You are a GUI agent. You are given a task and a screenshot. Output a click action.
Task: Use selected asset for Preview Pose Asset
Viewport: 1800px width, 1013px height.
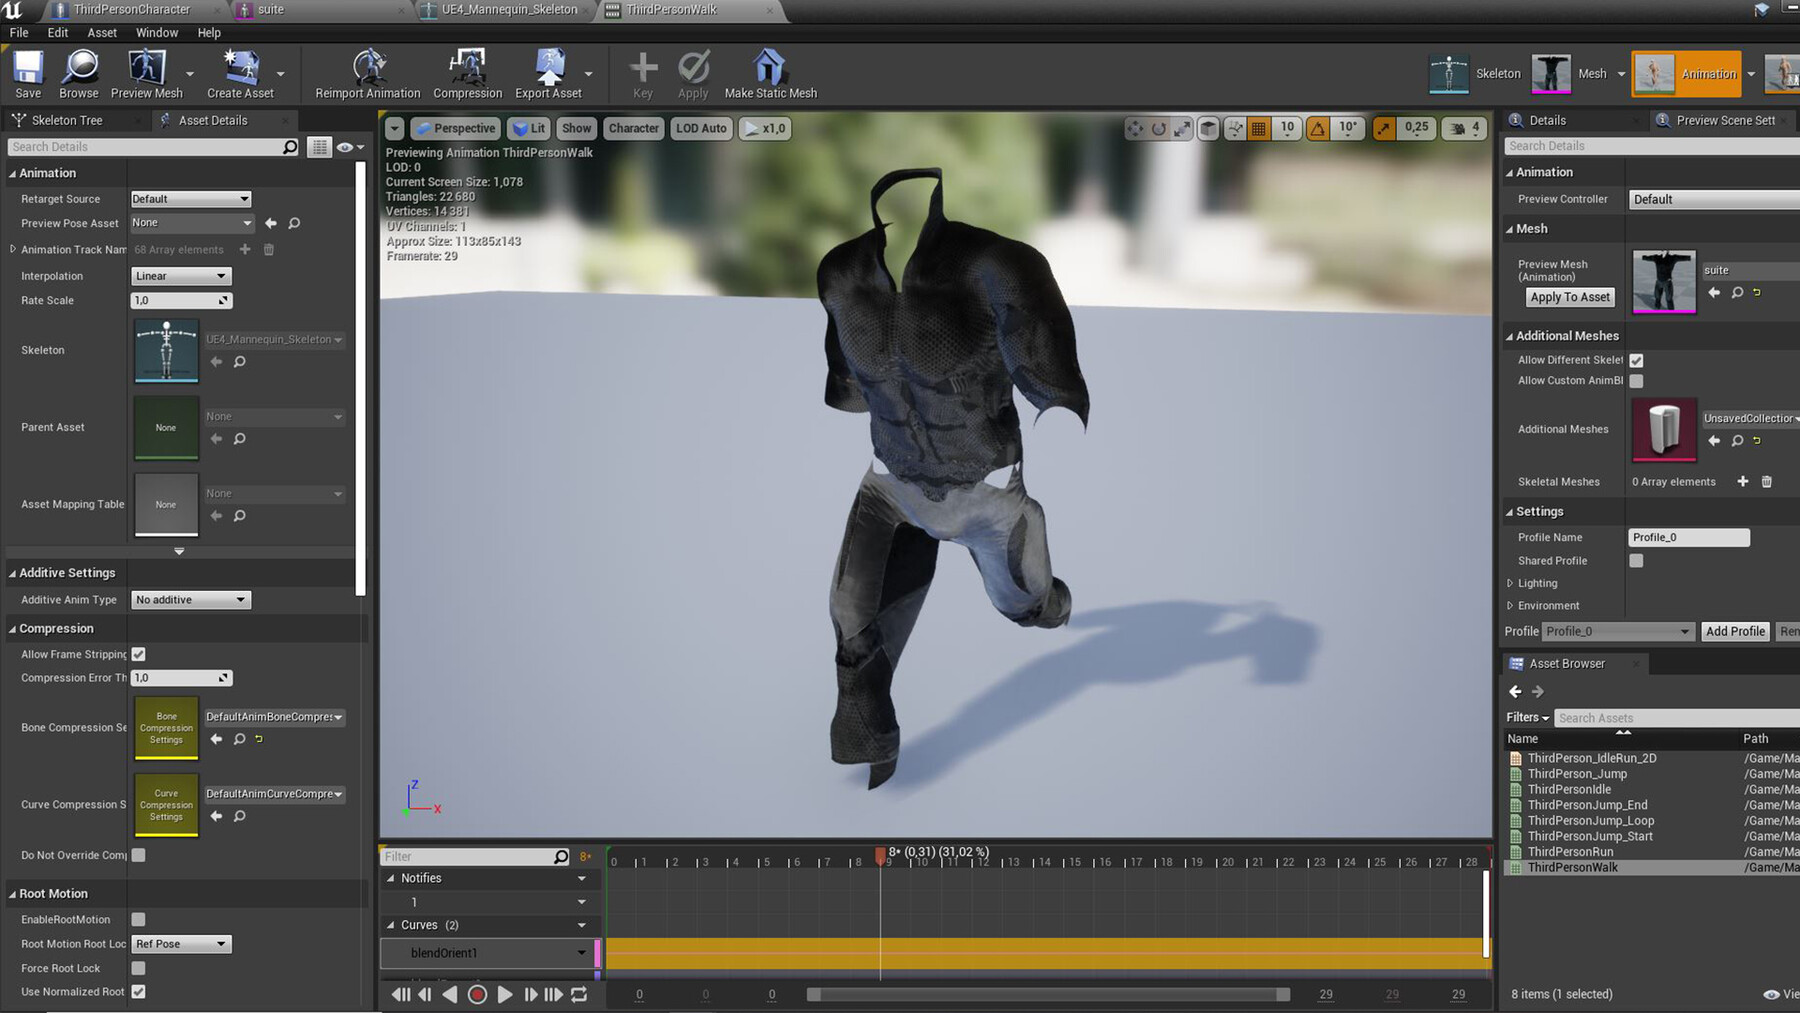[x=271, y=223]
